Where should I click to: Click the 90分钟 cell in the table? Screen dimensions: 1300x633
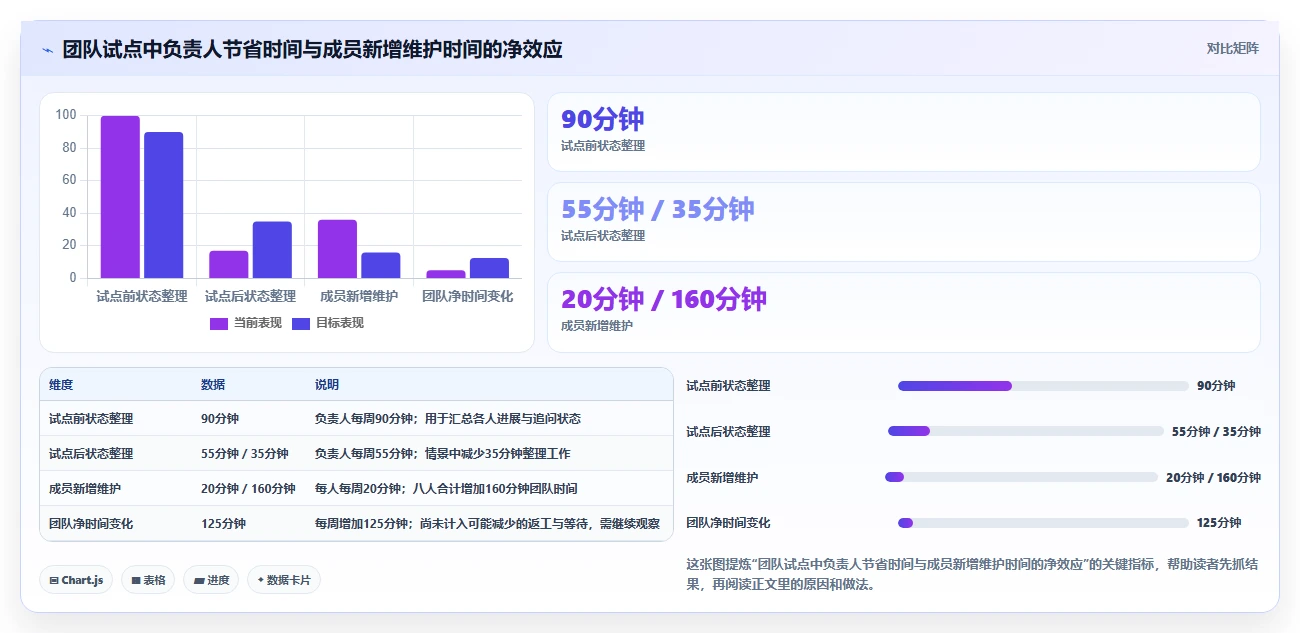click(220, 419)
